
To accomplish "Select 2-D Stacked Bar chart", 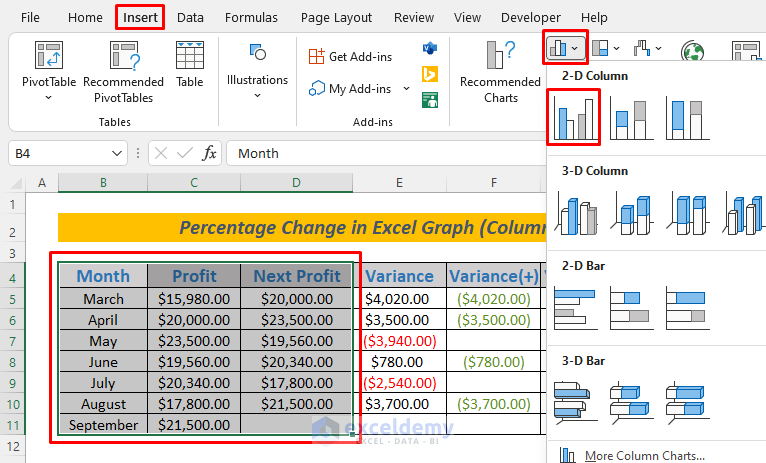I will [632, 308].
